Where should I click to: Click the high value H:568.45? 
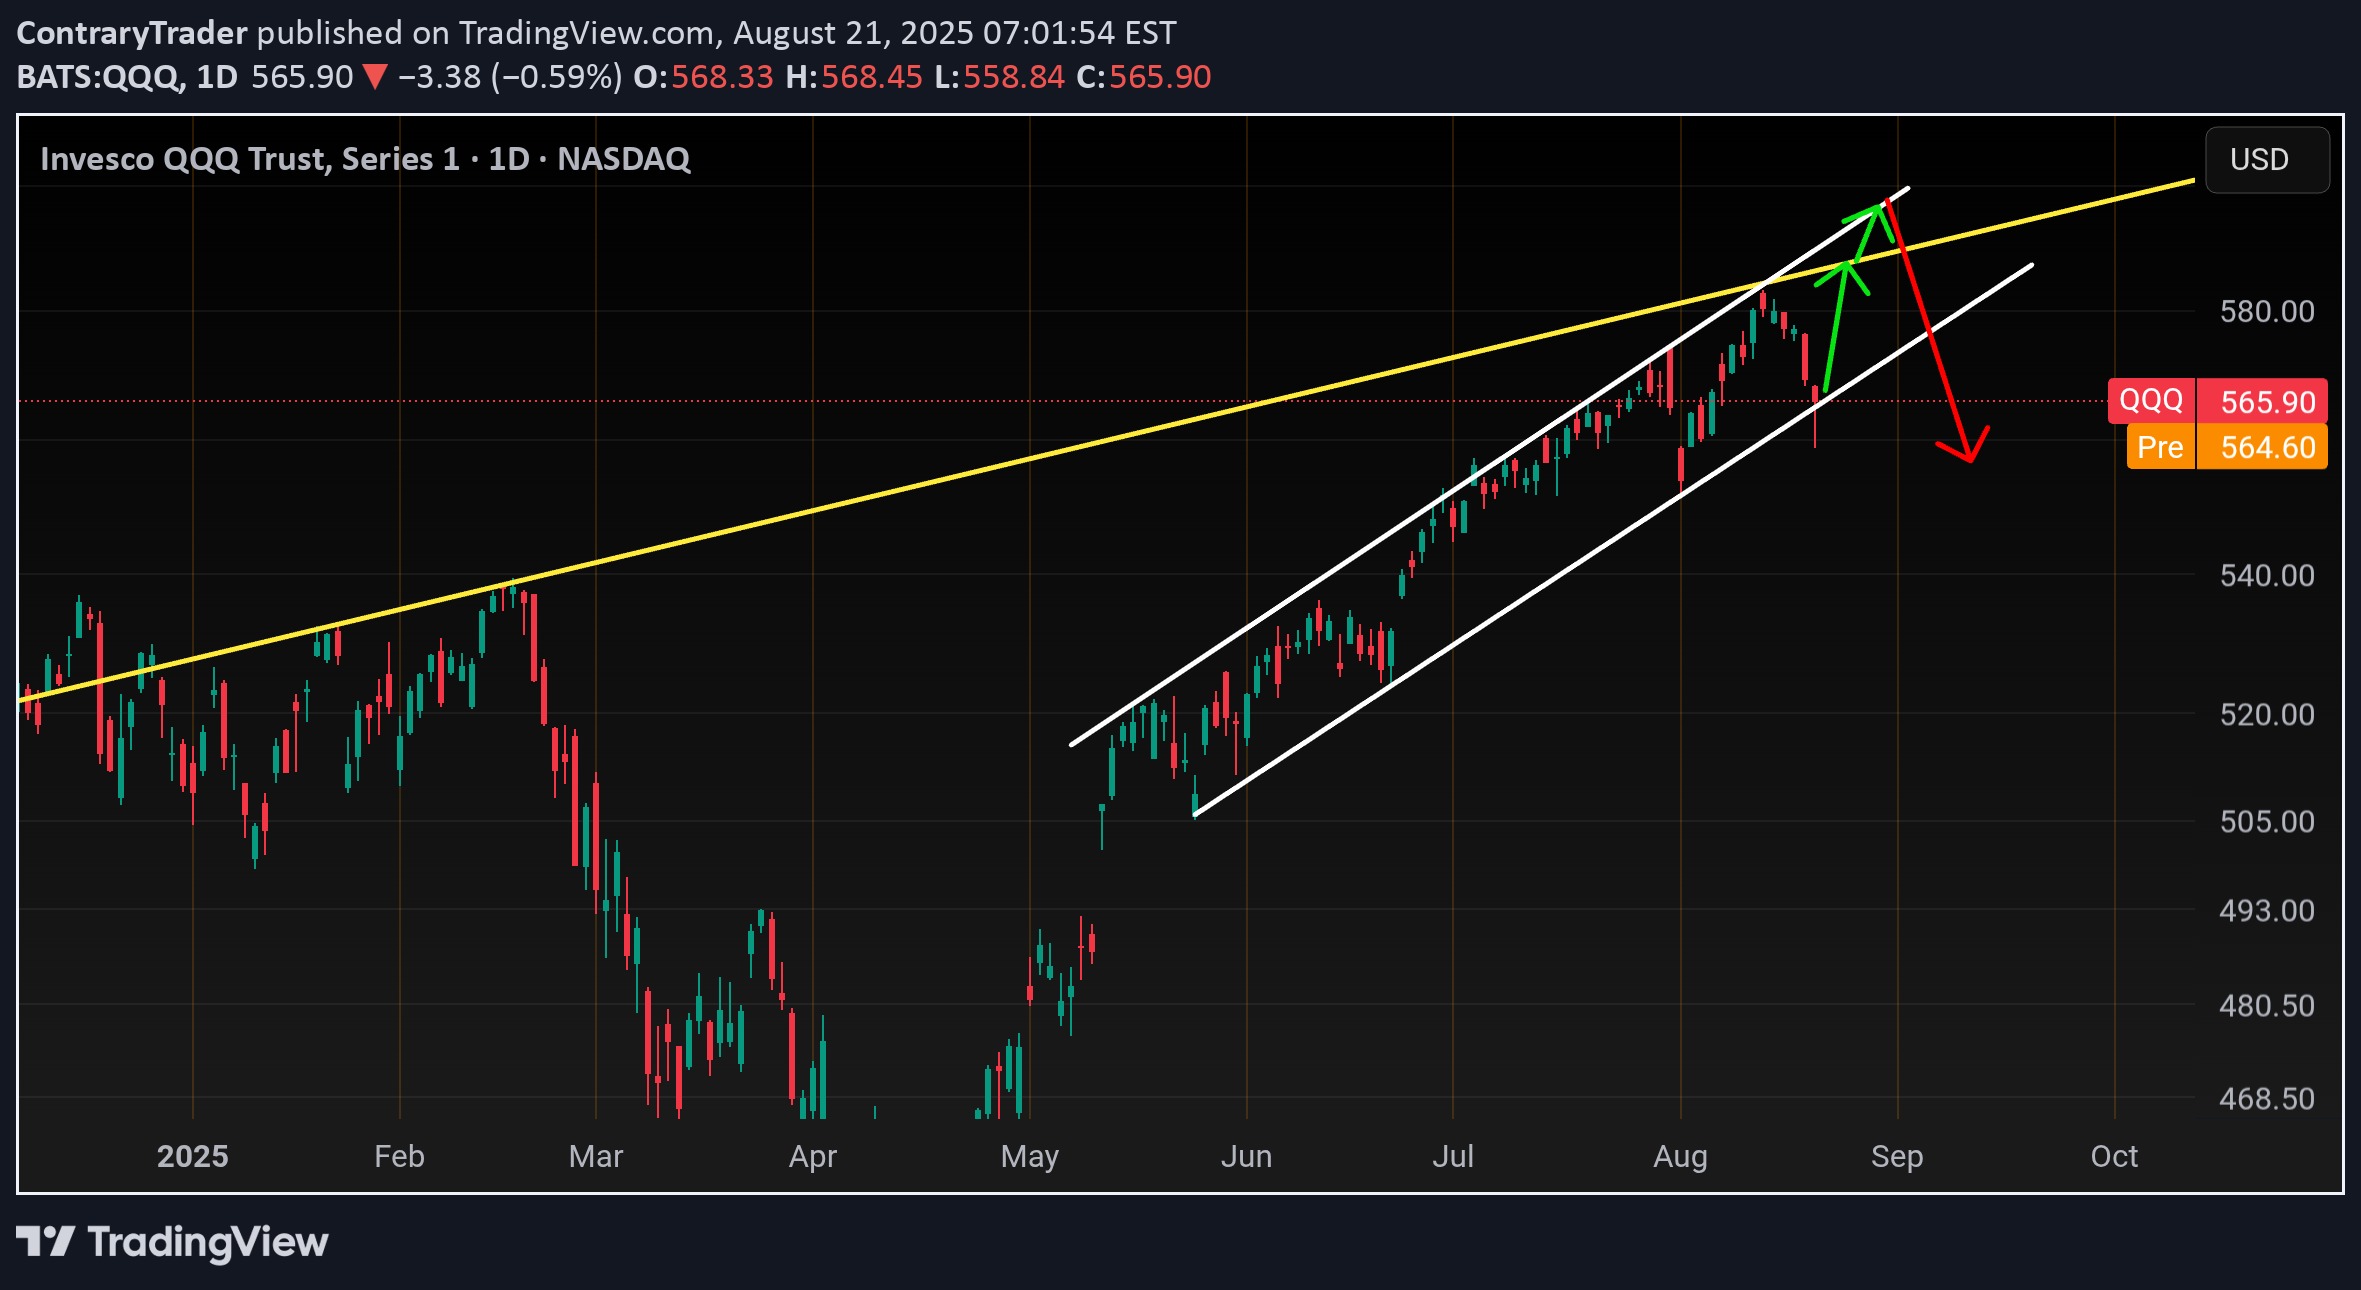pos(854,77)
